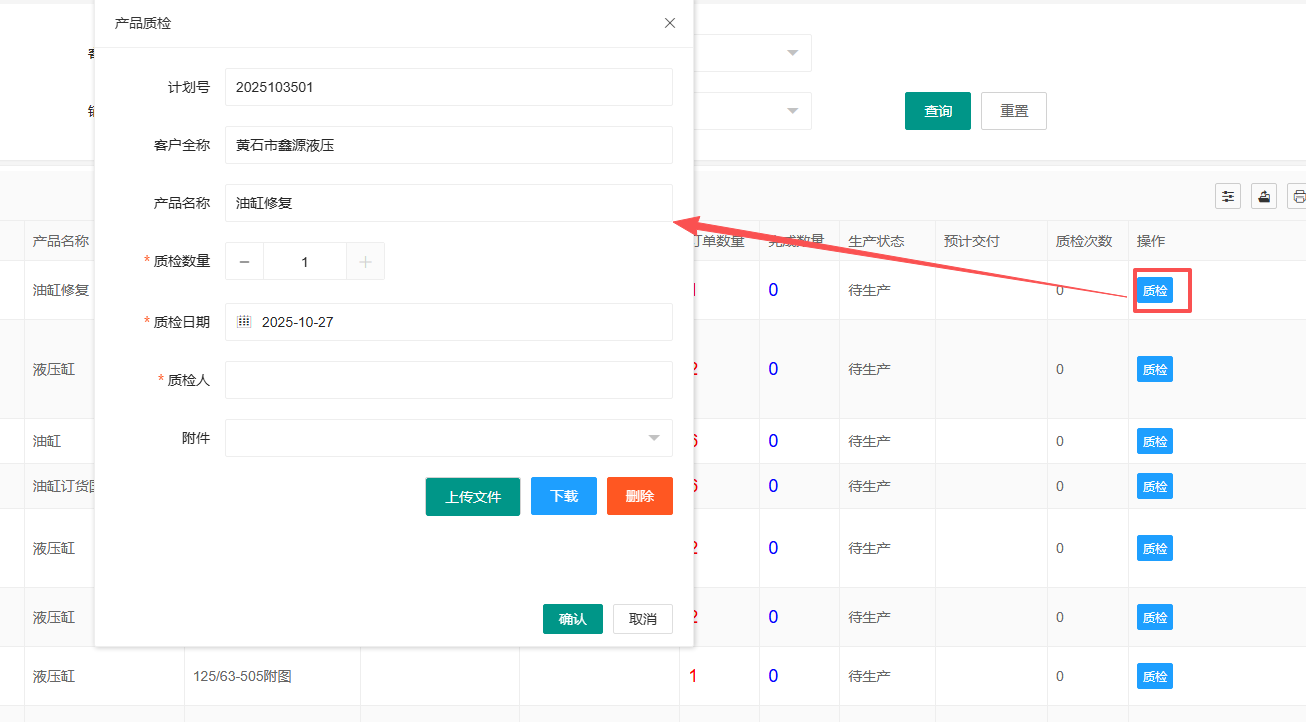Click 质检 in the 125/63-505附图 row
This screenshot has height=722, width=1306.
[1154, 677]
